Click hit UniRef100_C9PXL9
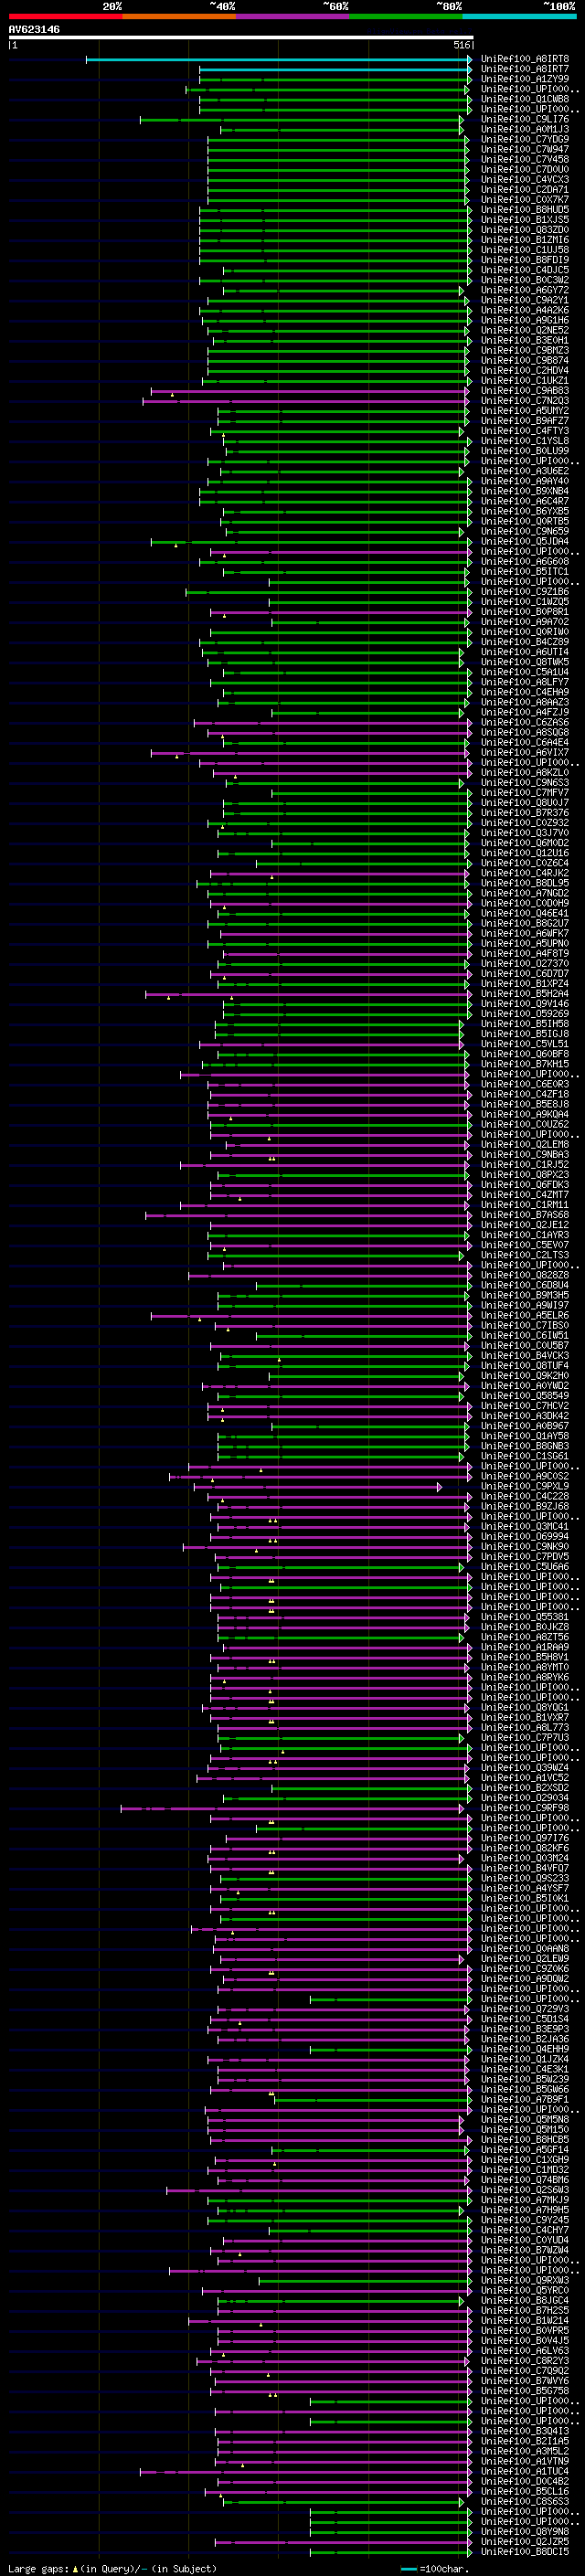 pos(525,1487)
